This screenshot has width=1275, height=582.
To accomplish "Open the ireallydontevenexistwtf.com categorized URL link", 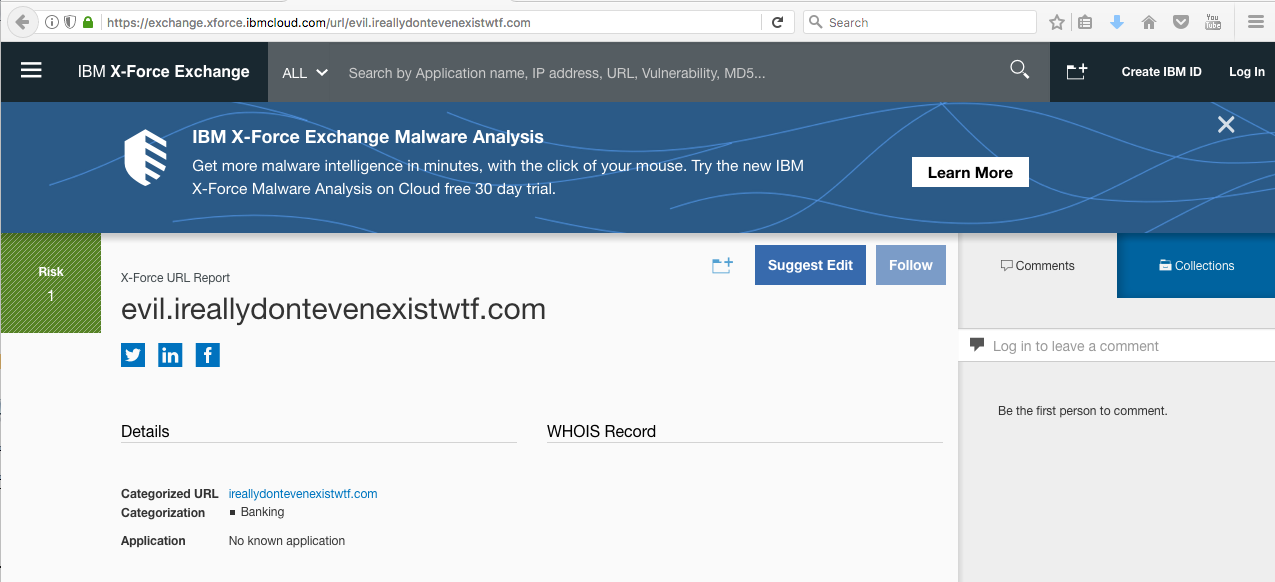I will tap(303, 494).
